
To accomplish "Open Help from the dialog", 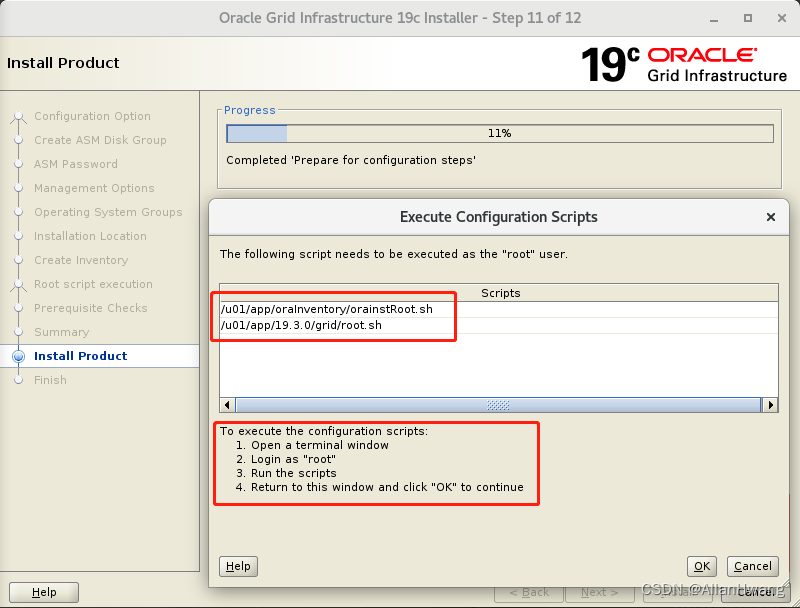I will (x=238, y=566).
